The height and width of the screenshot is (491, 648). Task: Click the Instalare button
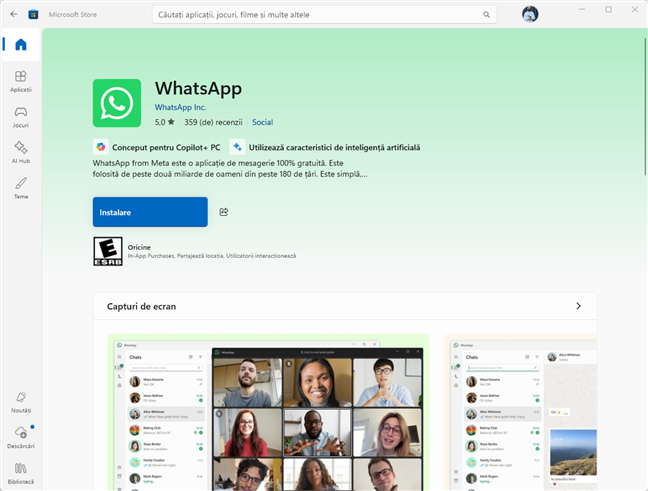click(150, 212)
